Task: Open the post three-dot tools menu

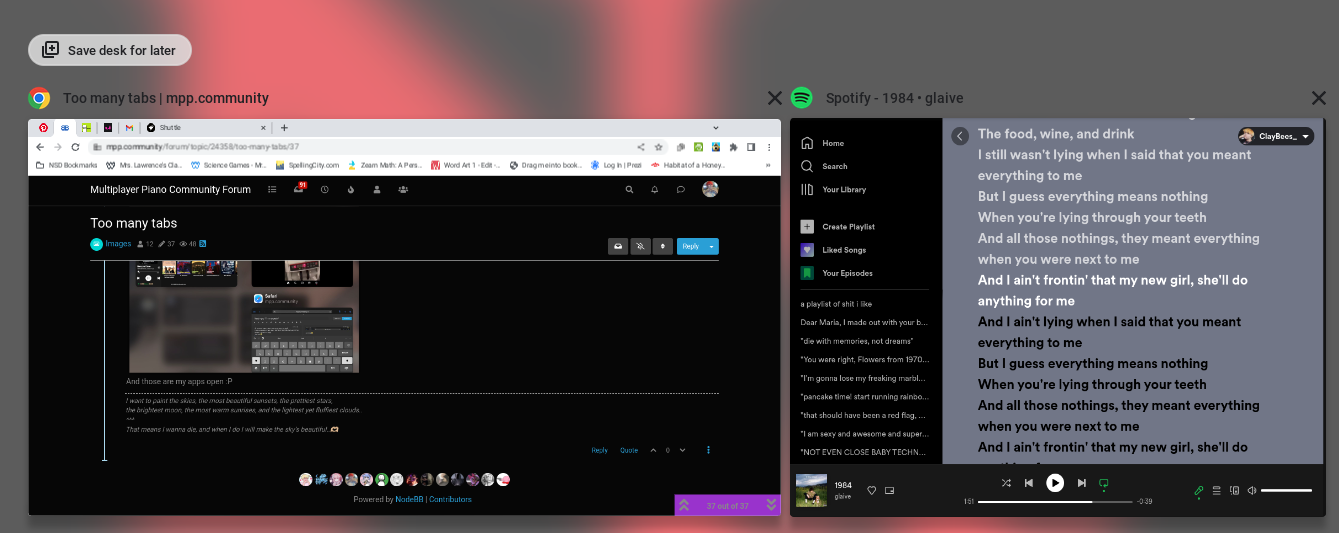Action: pos(708,450)
